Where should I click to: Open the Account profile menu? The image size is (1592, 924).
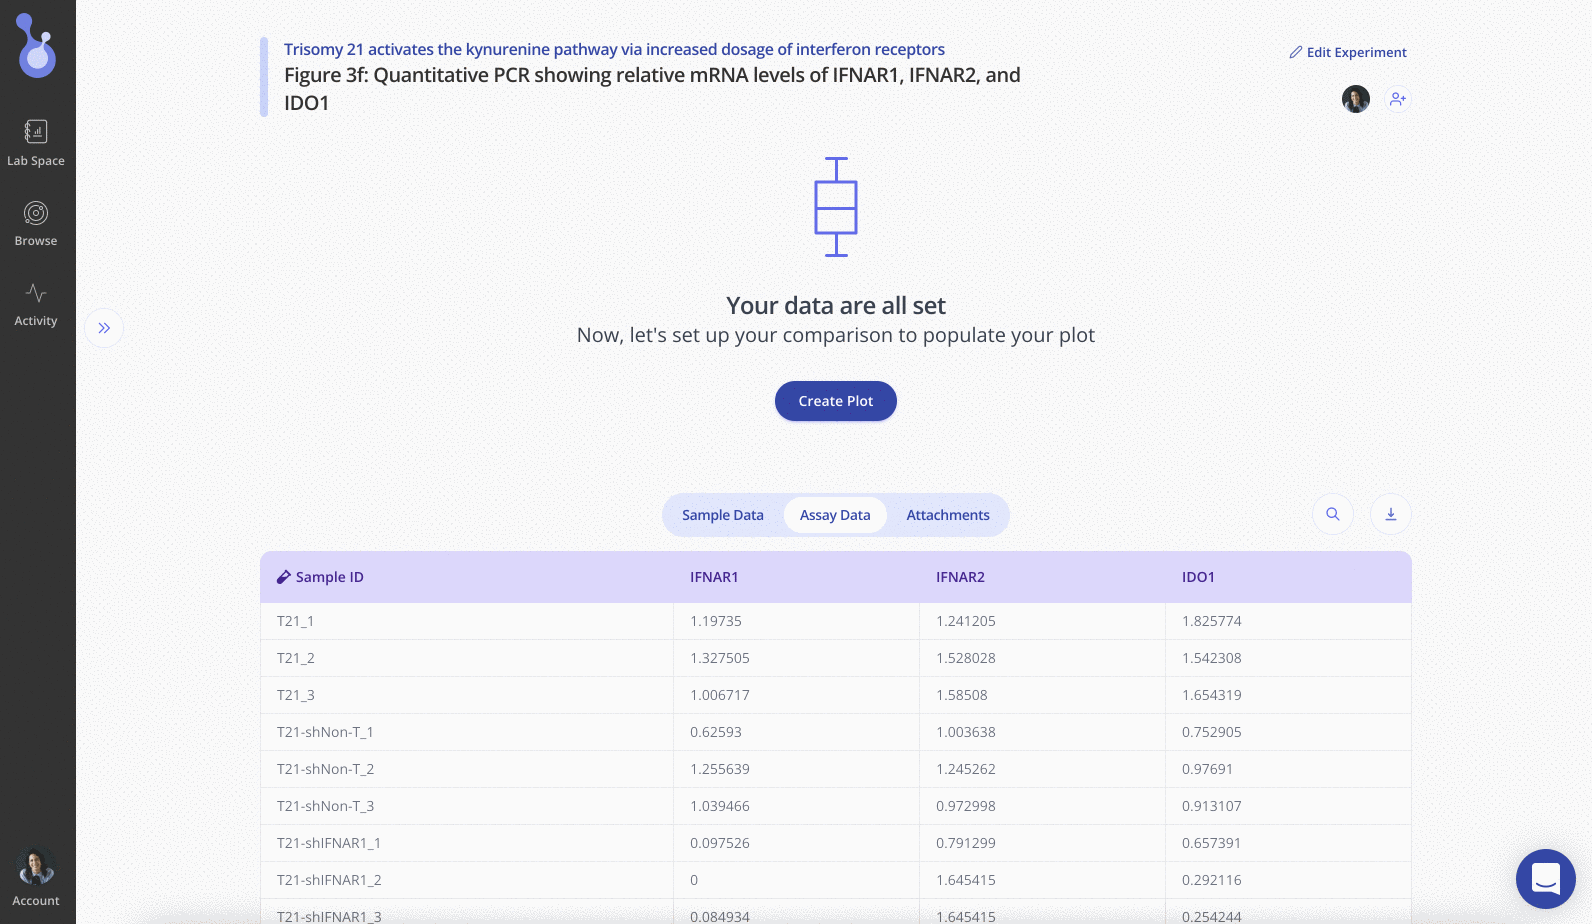[x=36, y=878]
